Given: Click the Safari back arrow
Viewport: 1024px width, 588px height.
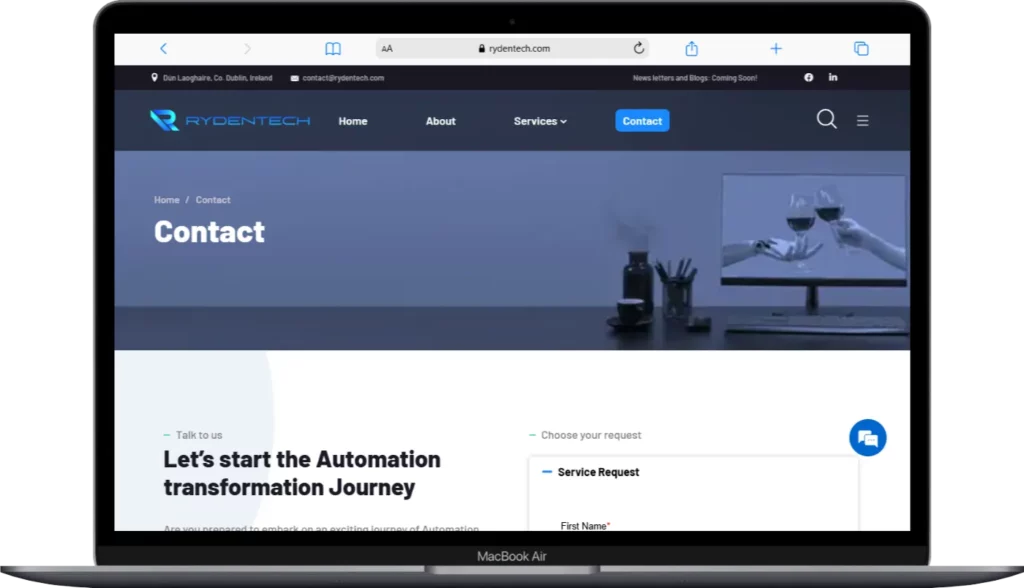Looking at the screenshot, I should 163,48.
